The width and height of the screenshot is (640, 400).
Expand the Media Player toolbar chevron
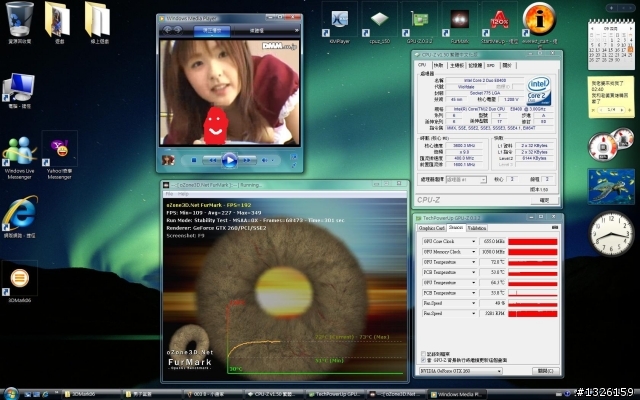point(296,30)
